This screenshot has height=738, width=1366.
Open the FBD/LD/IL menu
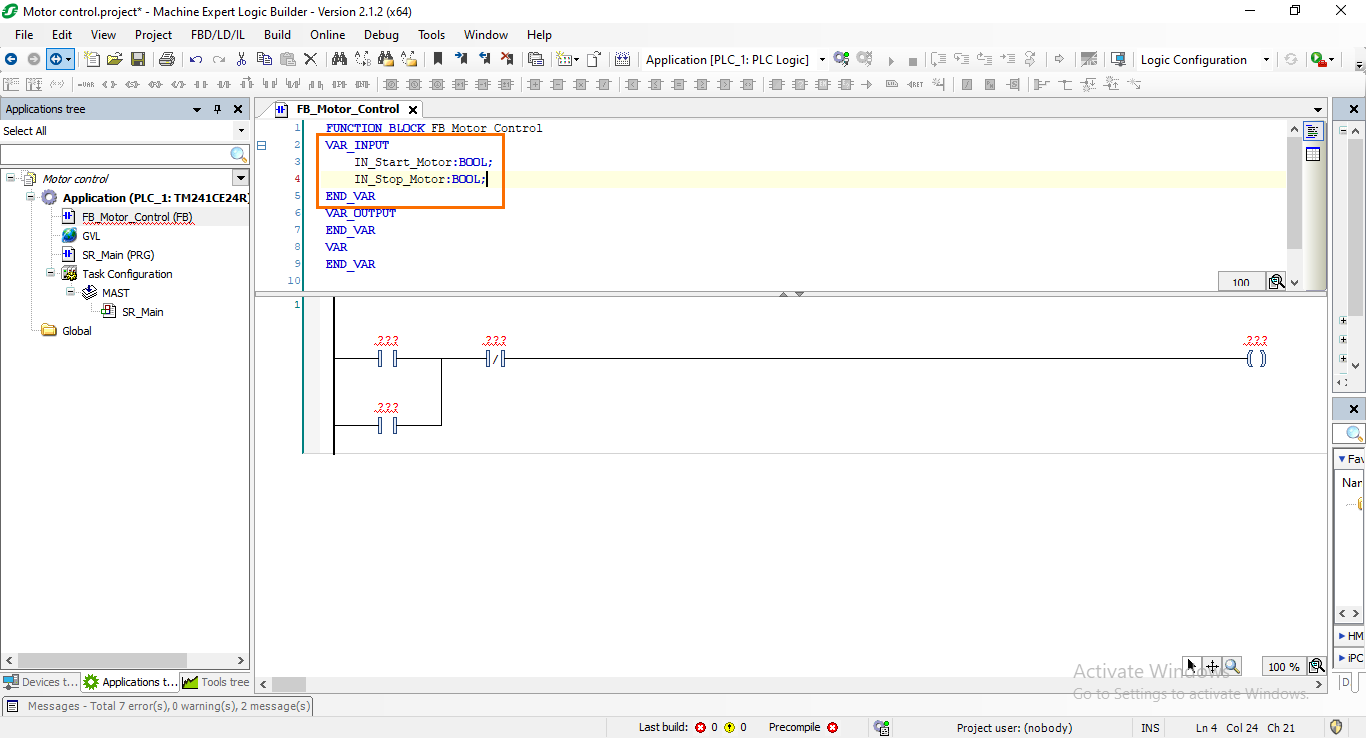pyautogui.click(x=217, y=34)
